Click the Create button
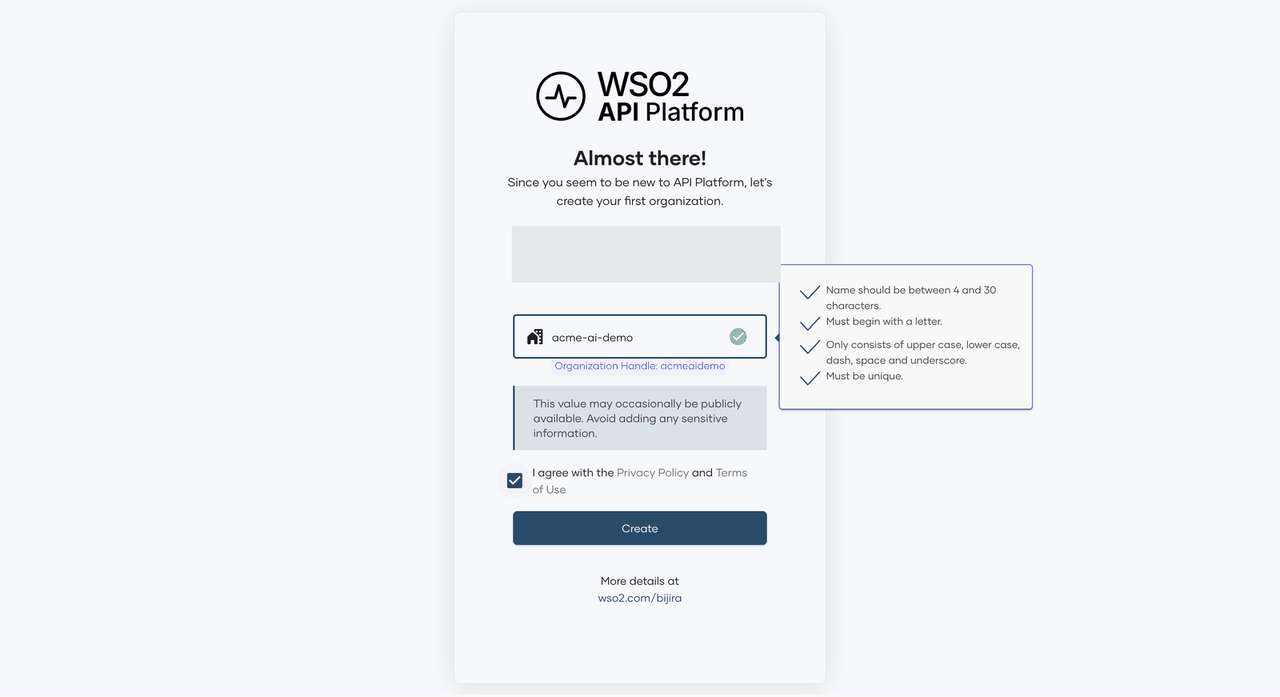Image resolution: width=1280 pixels, height=697 pixels. pyautogui.click(x=640, y=528)
